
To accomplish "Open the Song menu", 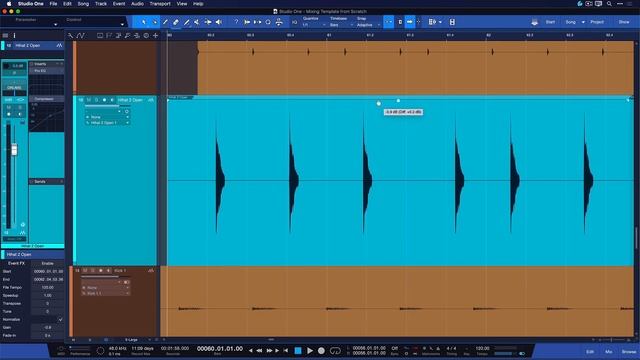I will pyautogui.click(x=83, y=4).
